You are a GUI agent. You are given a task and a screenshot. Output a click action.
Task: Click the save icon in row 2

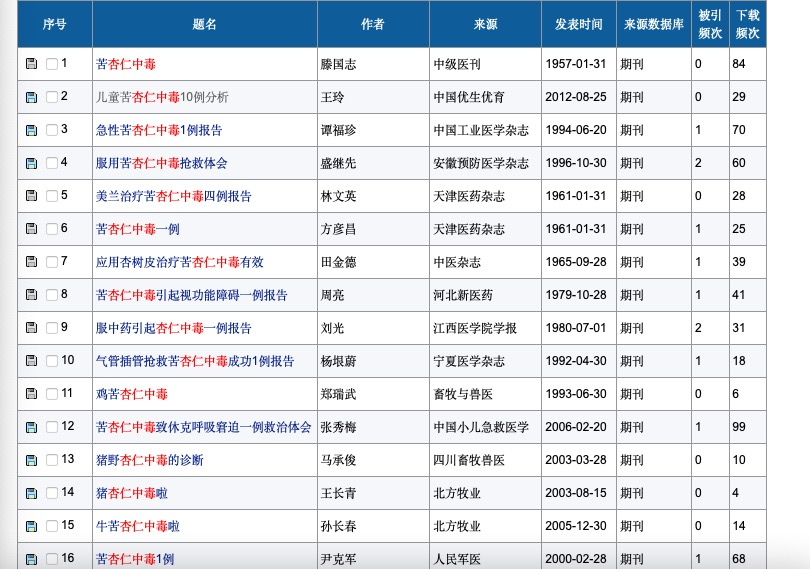click(x=32, y=97)
